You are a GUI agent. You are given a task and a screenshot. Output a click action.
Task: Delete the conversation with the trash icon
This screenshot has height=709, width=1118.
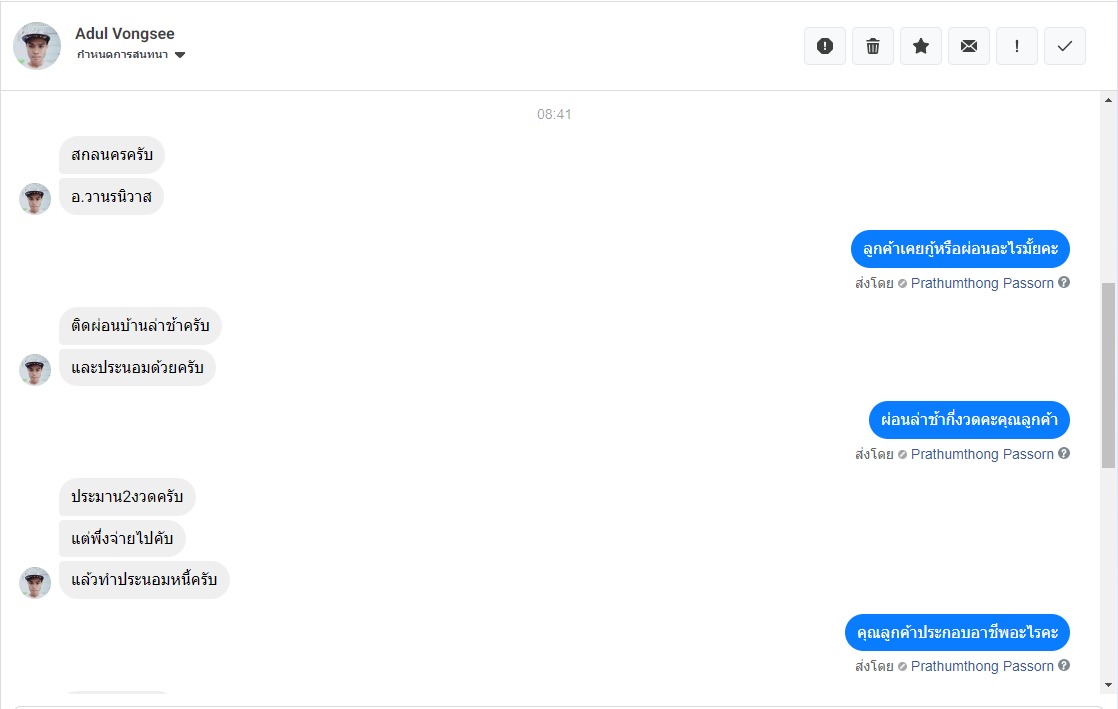pyautogui.click(x=873, y=46)
